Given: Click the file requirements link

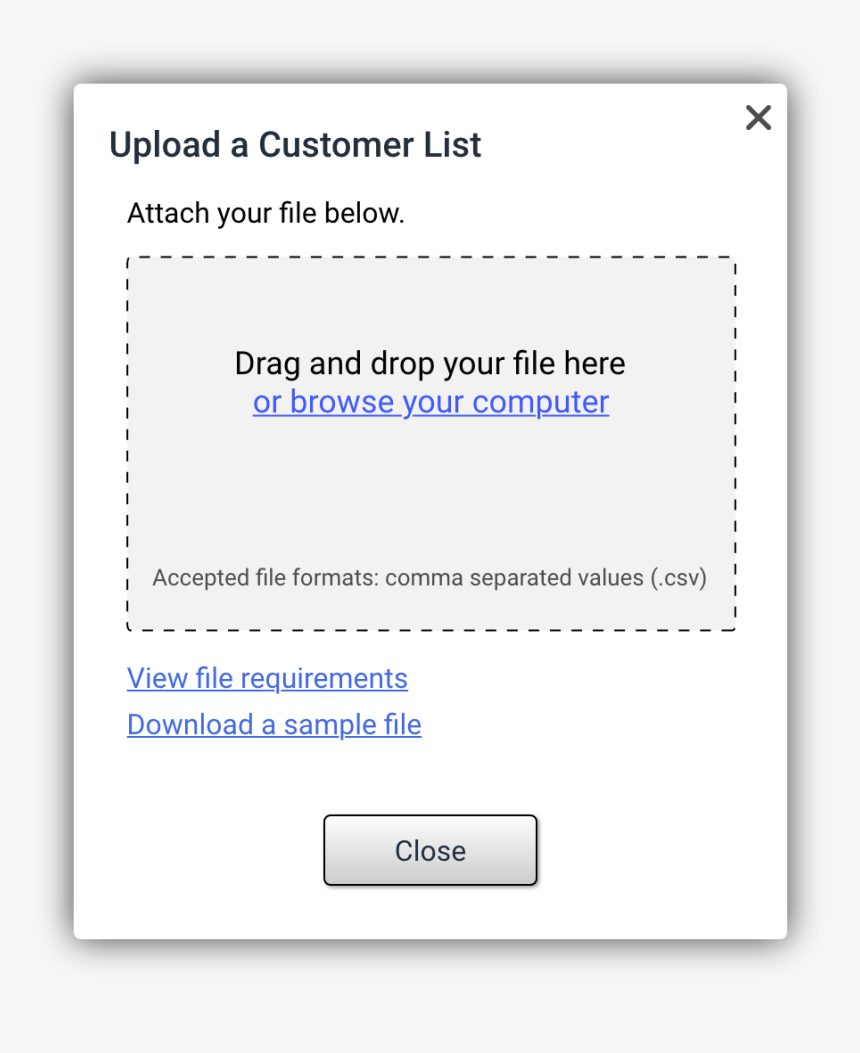Looking at the screenshot, I should 266,678.
